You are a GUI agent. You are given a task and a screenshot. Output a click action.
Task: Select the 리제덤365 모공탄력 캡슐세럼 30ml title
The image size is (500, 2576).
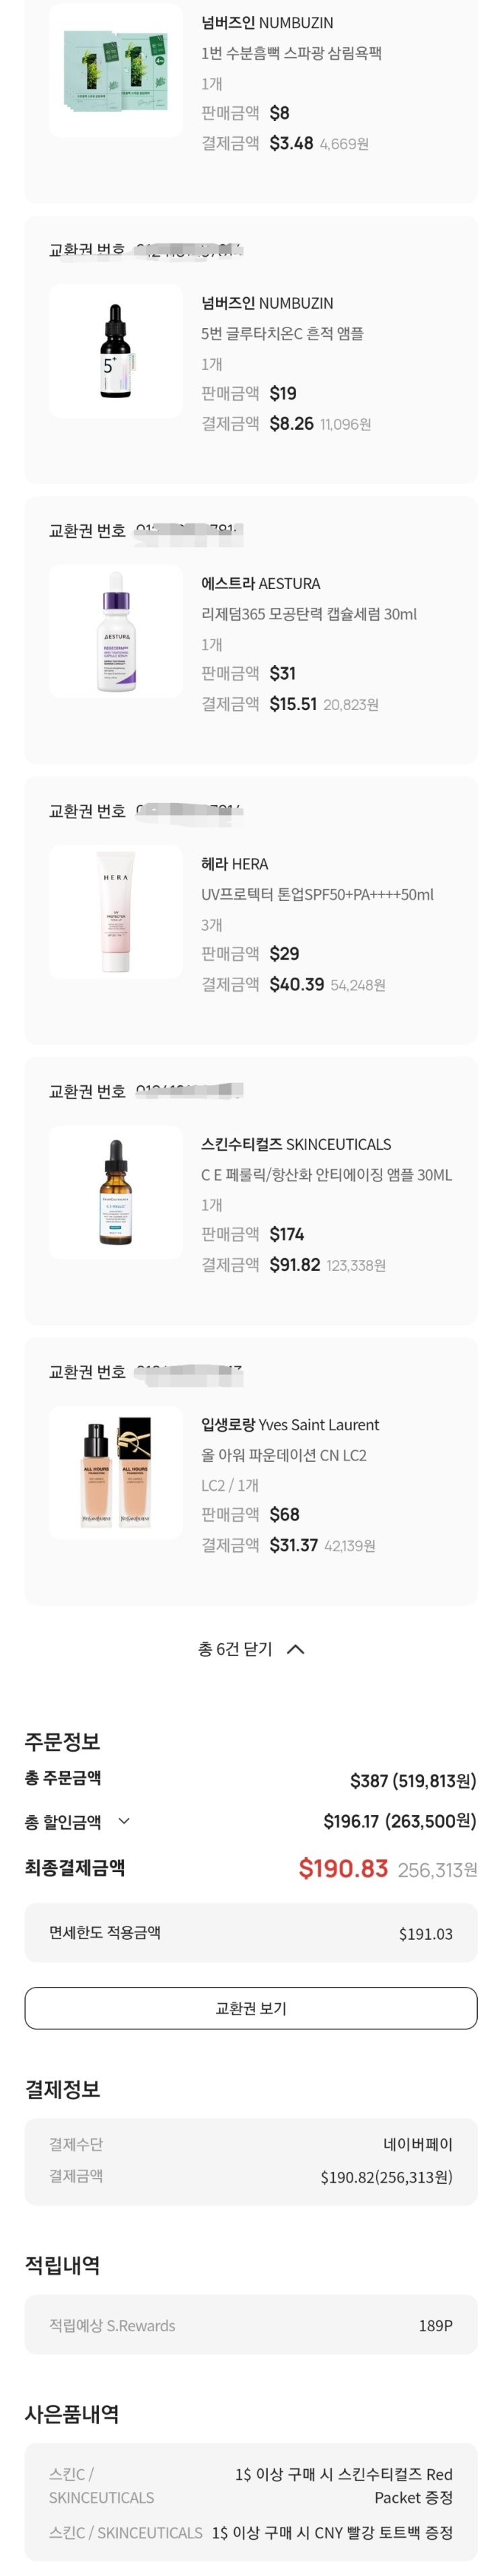pyautogui.click(x=309, y=614)
